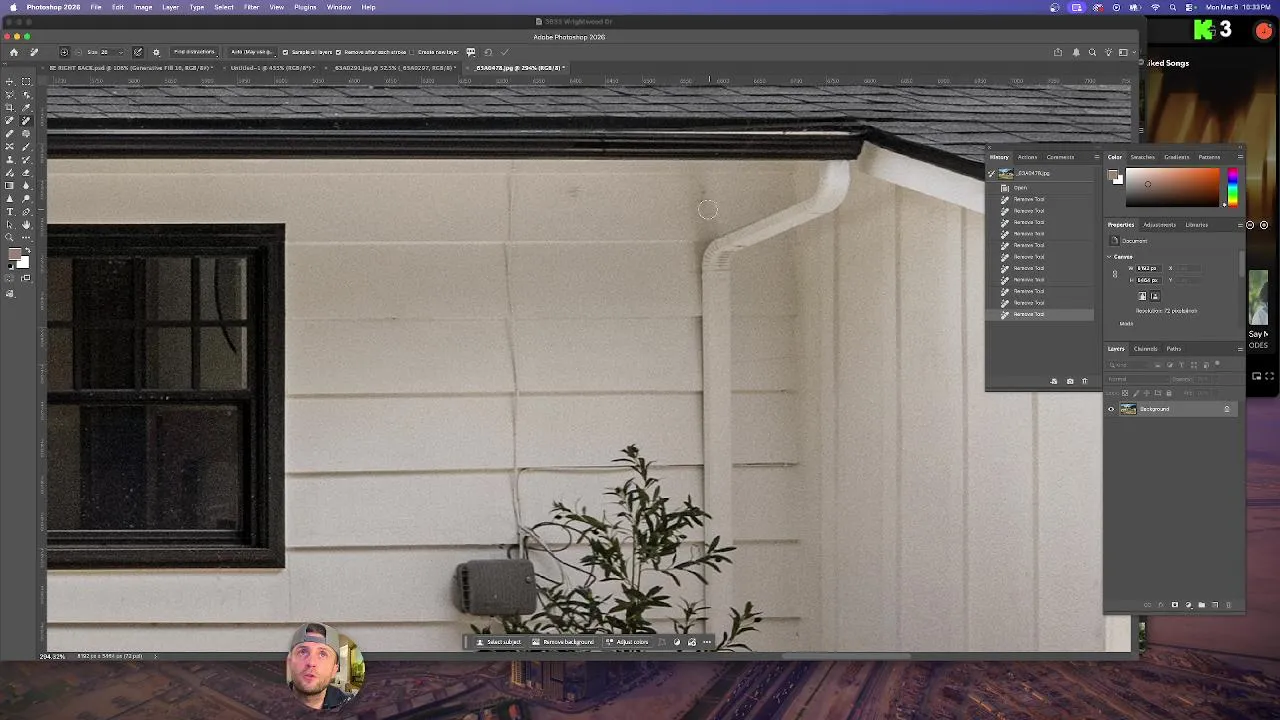
Task: Switch to the Channels tab
Action: (1145, 349)
